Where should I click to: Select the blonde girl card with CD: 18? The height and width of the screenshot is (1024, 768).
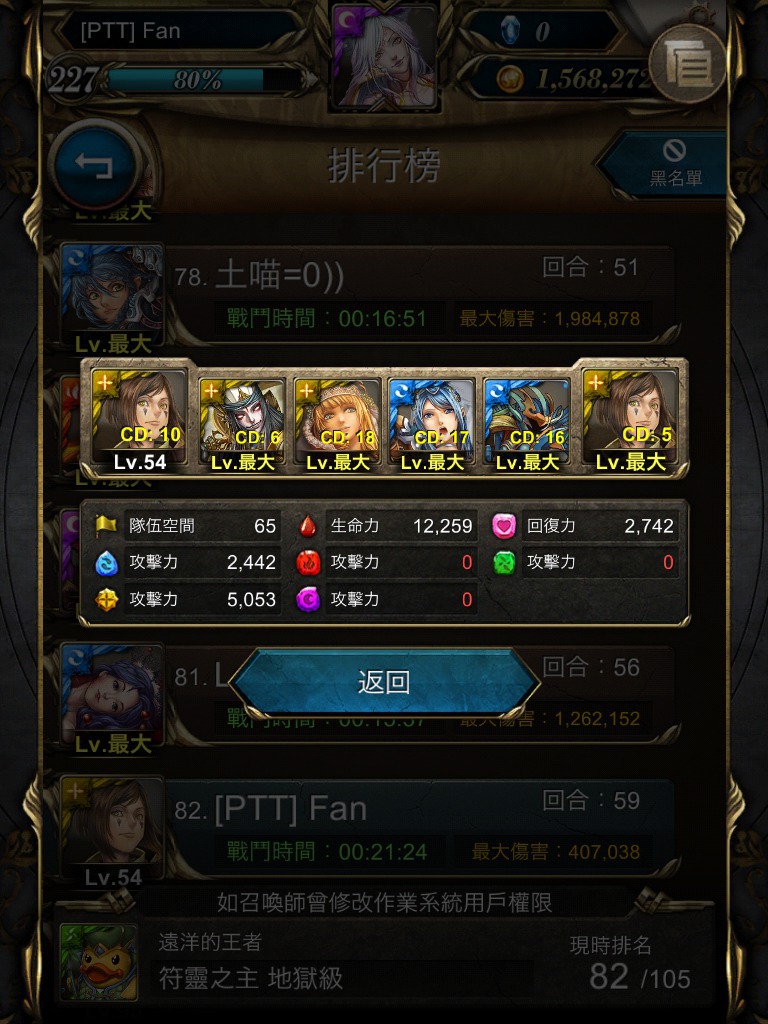tap(337, 423)
